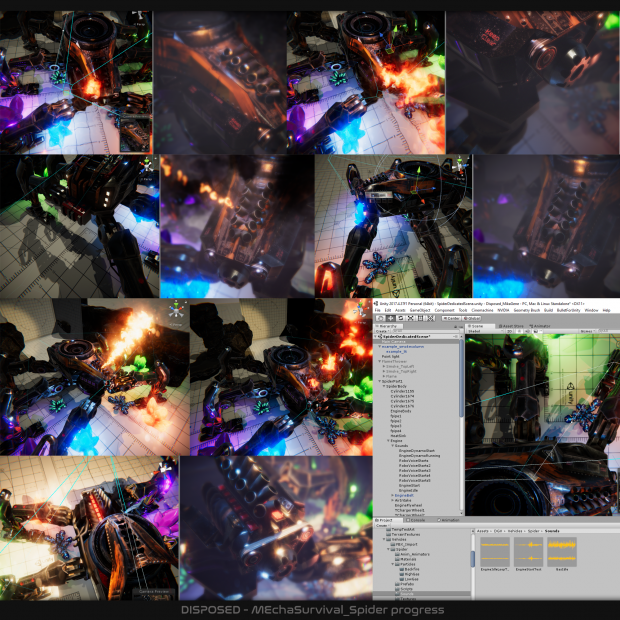Open the Edit menu
The height and width of the screenshot is (620, 620).
(388, 310)
